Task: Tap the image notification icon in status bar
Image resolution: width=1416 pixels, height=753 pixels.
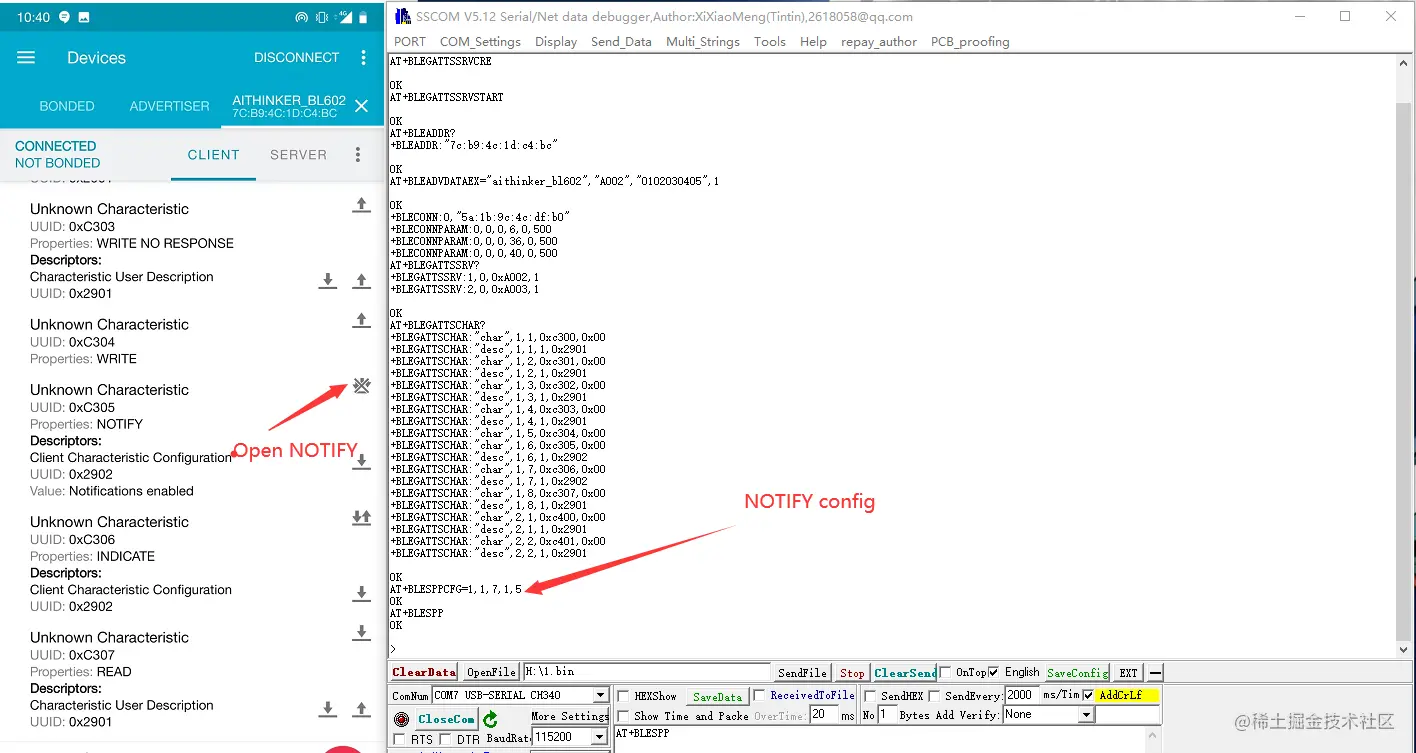Action: click(x=83, y=18)
